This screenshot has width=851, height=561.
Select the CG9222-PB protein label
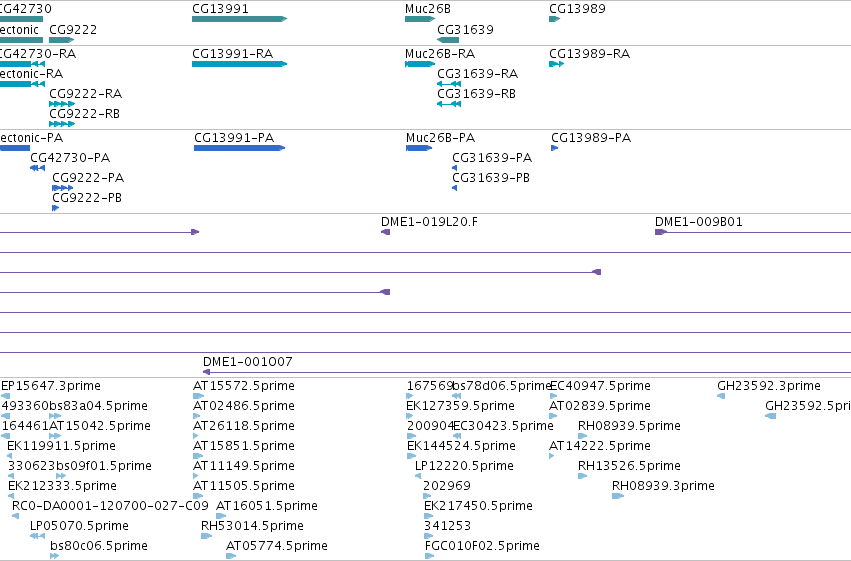tap(87, 198)
